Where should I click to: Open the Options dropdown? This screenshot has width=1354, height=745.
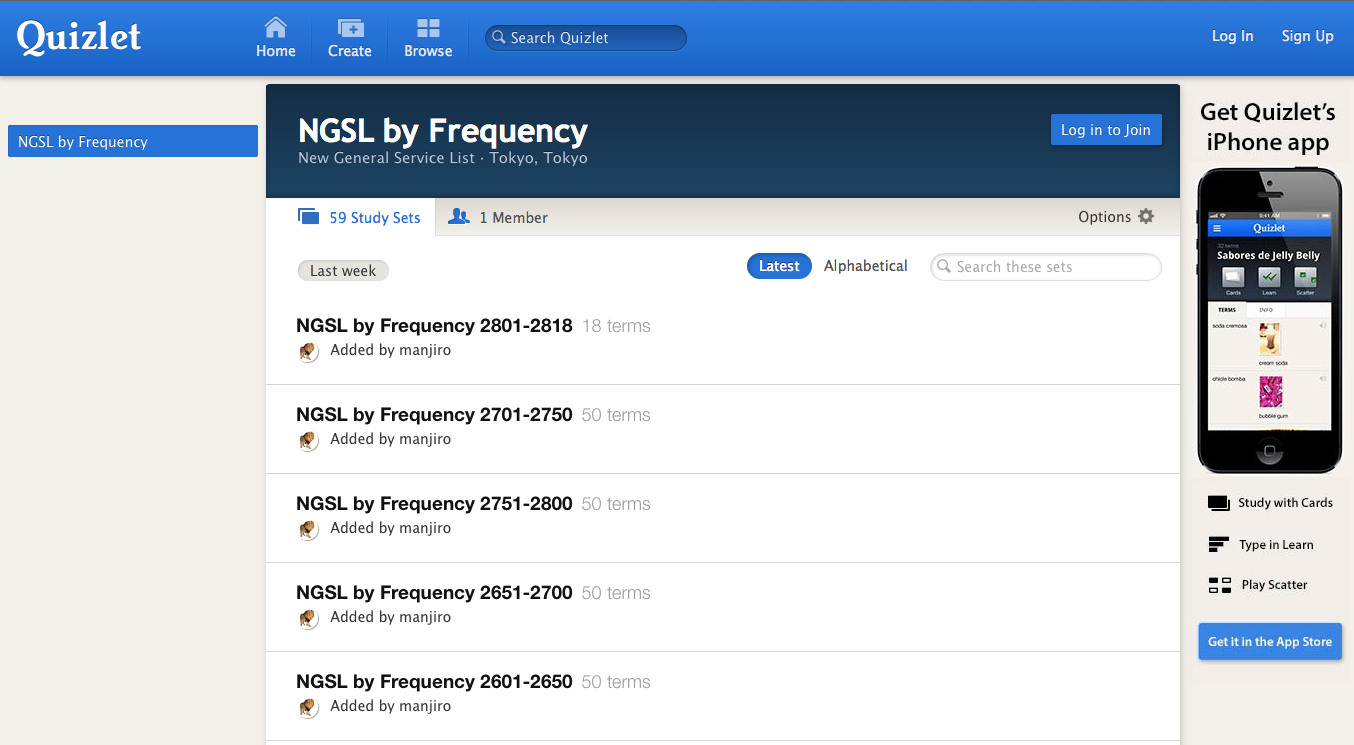pyautogui.click(x=1116, y=216)
